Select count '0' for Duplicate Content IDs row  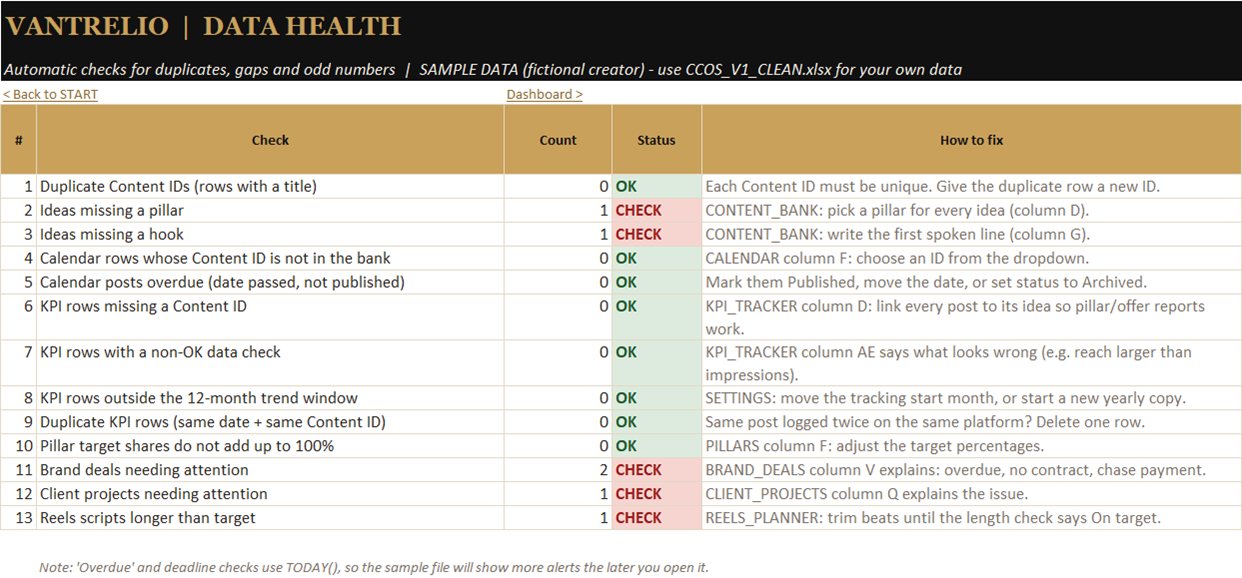558,186
